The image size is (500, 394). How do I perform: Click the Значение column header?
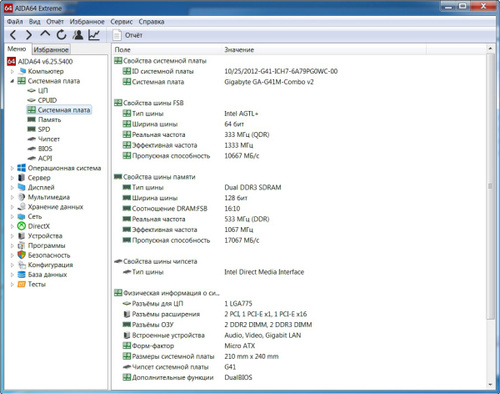324,50
